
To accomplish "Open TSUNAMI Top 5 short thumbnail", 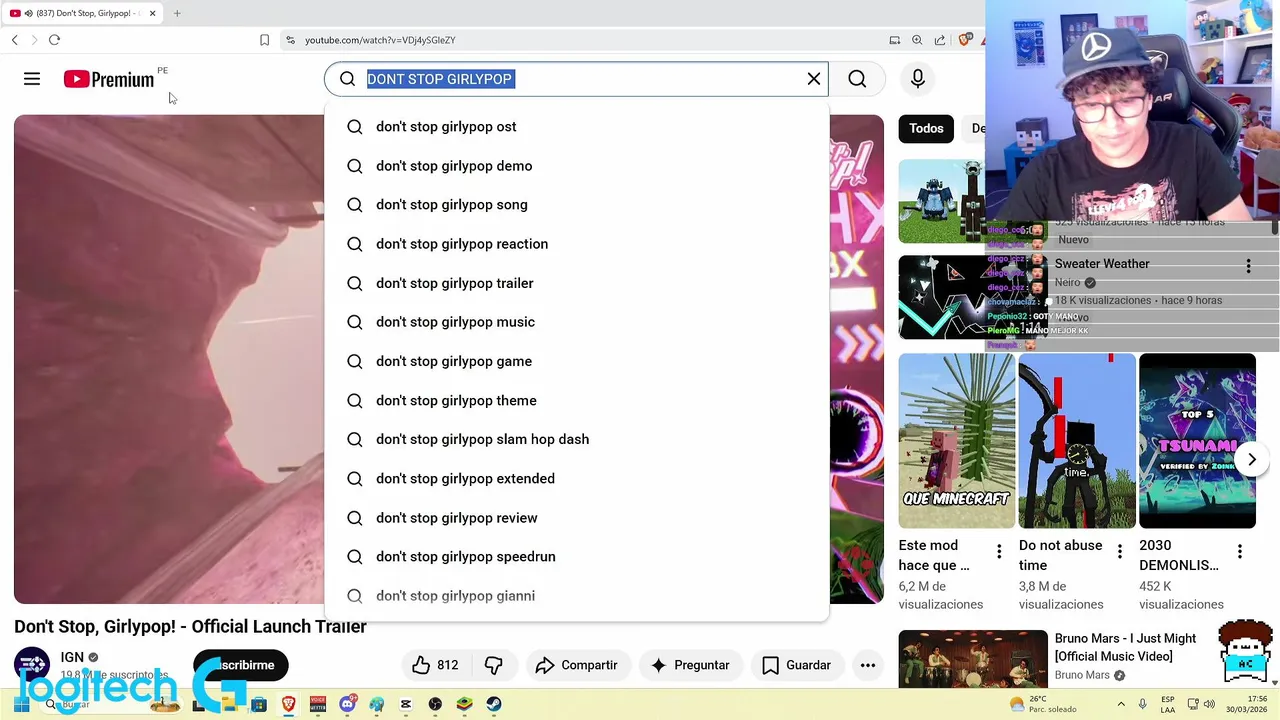I will pyautogui.click(x=1197, y=441).
